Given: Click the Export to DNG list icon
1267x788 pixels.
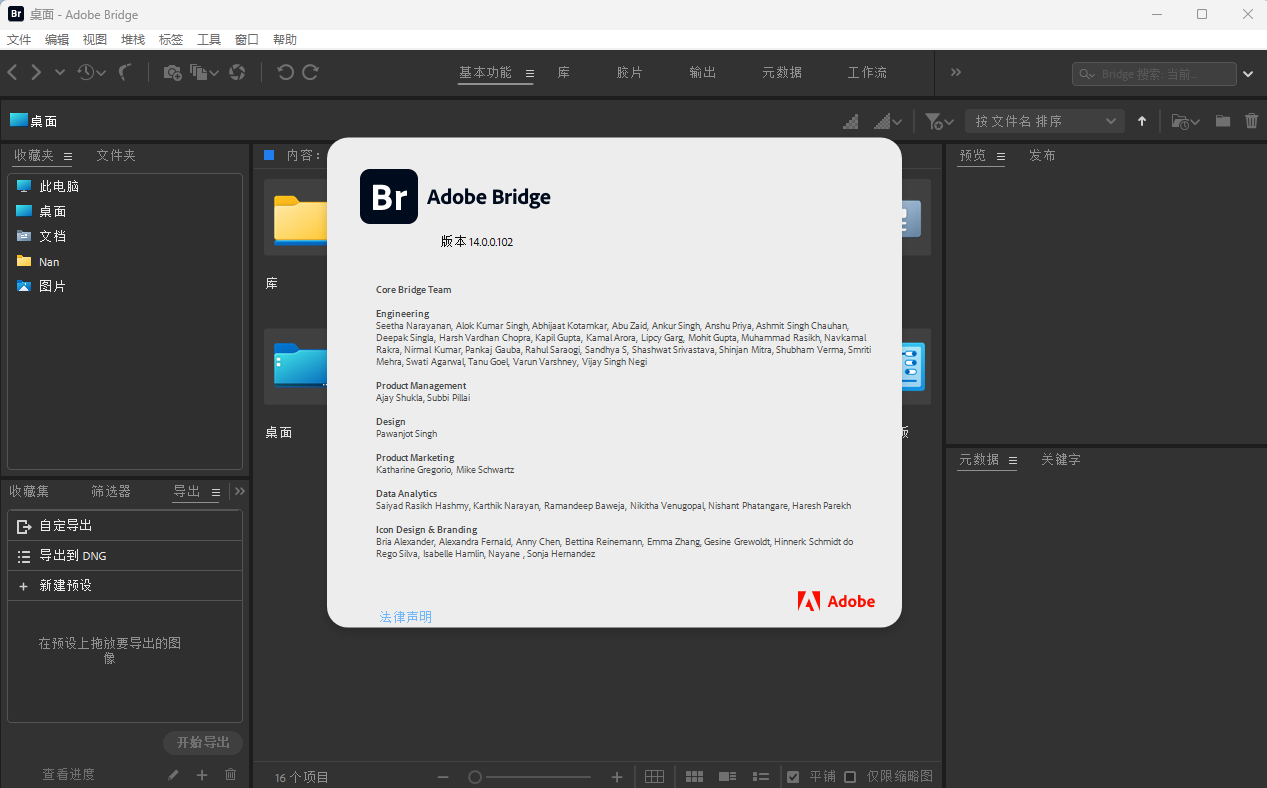Looking at the screenshot, I should click(x=25, y=556).
